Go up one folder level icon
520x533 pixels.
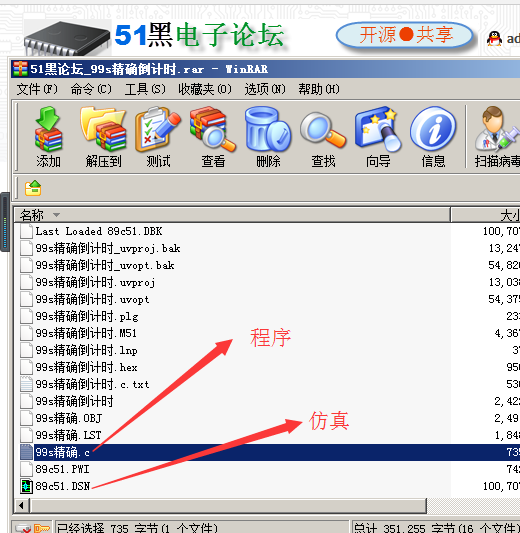(33, 188)
